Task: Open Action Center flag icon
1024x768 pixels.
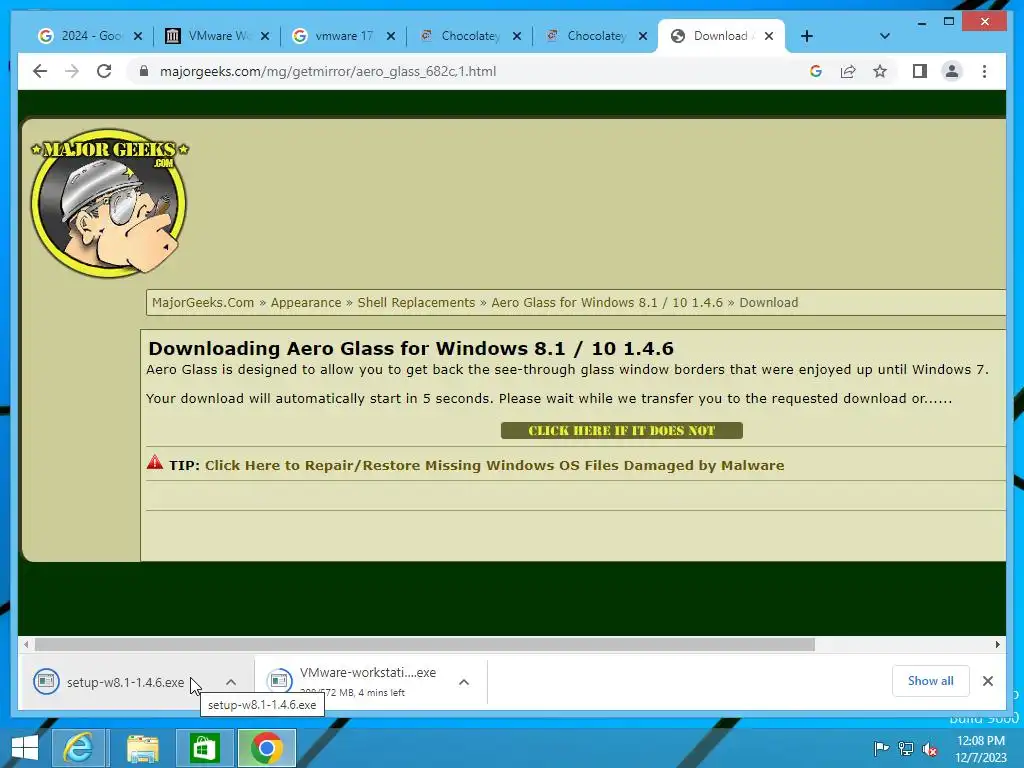Action: (x=881, y=748)
